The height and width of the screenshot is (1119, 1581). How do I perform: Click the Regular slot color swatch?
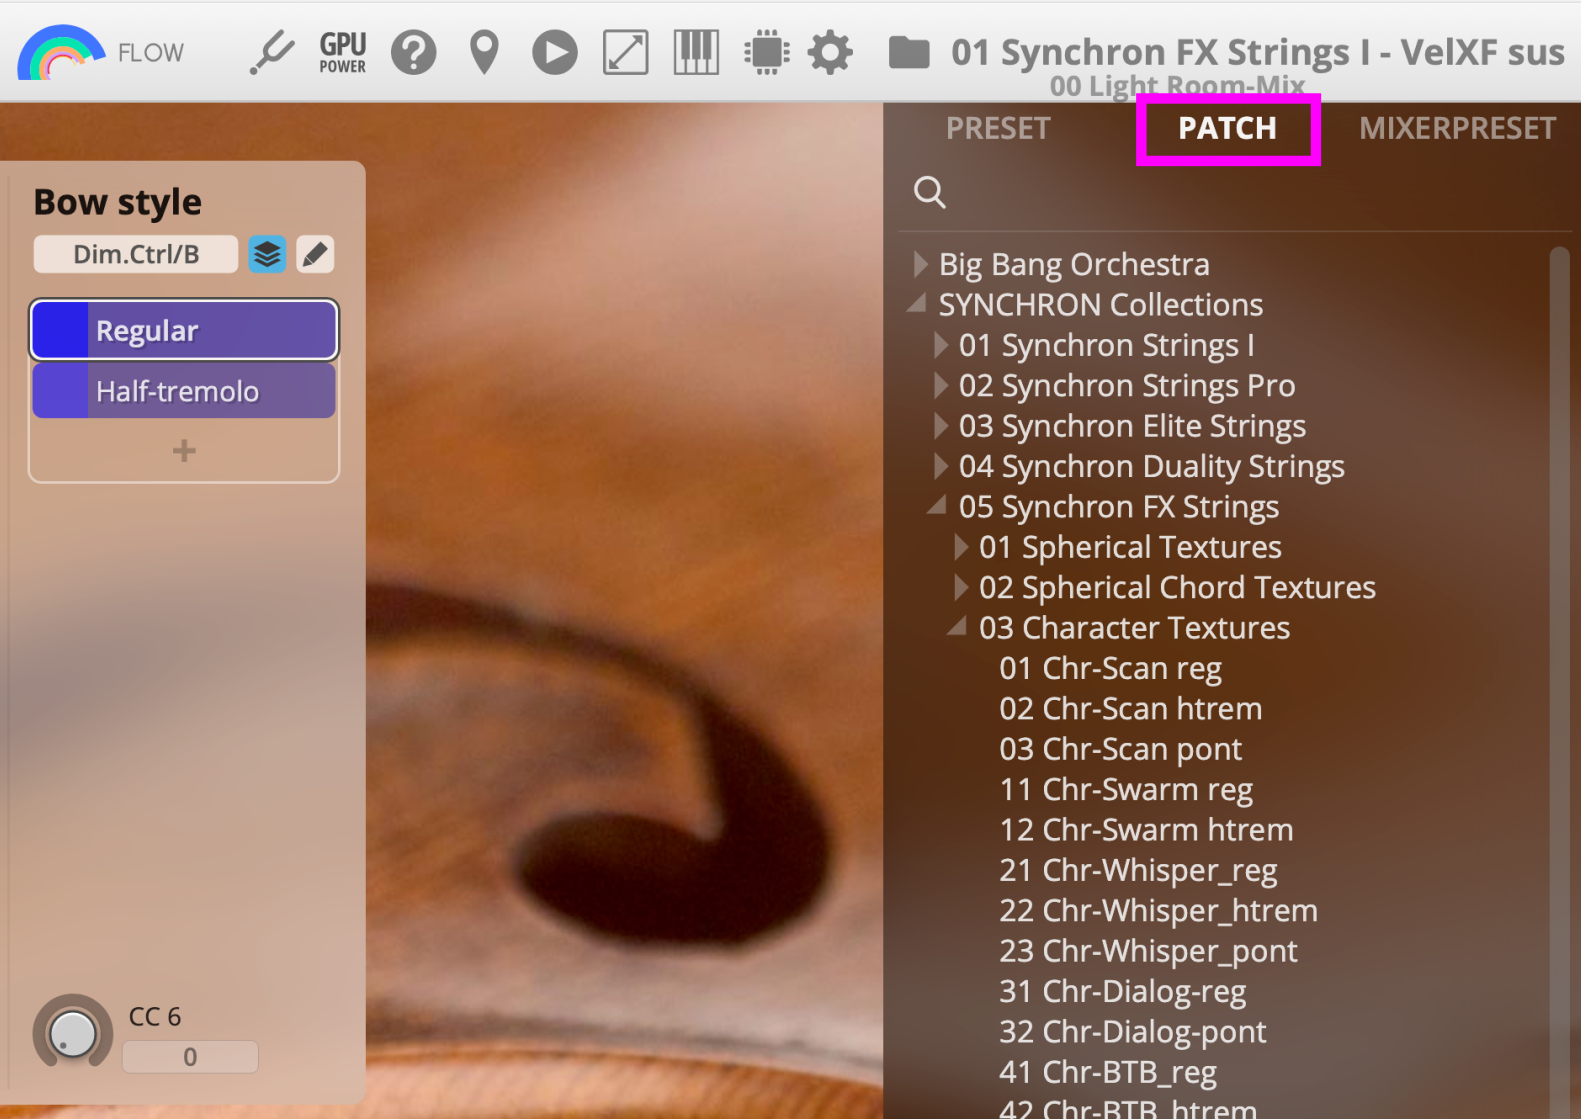[60, 330]
